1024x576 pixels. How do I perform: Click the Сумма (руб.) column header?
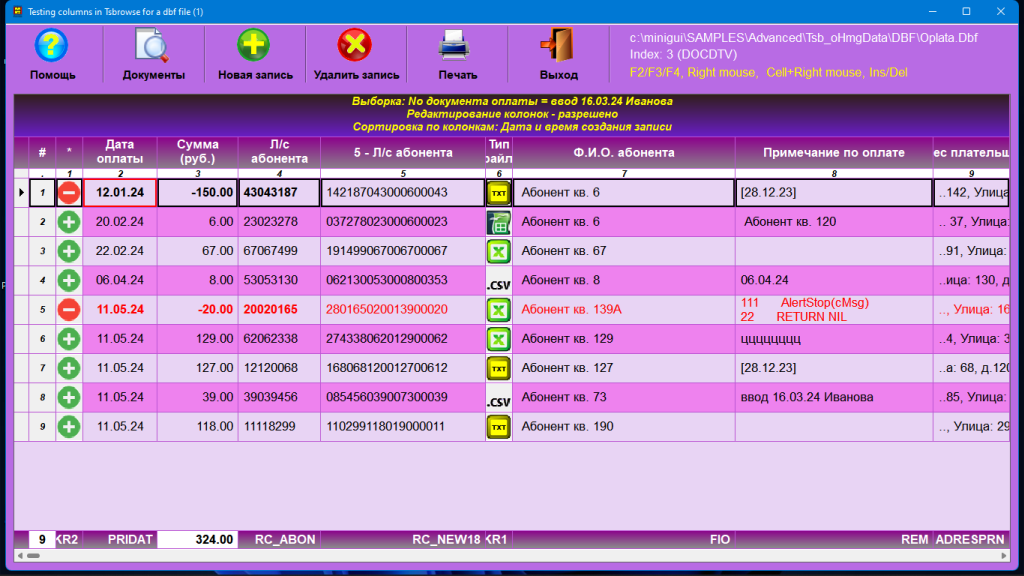point(198,152)
